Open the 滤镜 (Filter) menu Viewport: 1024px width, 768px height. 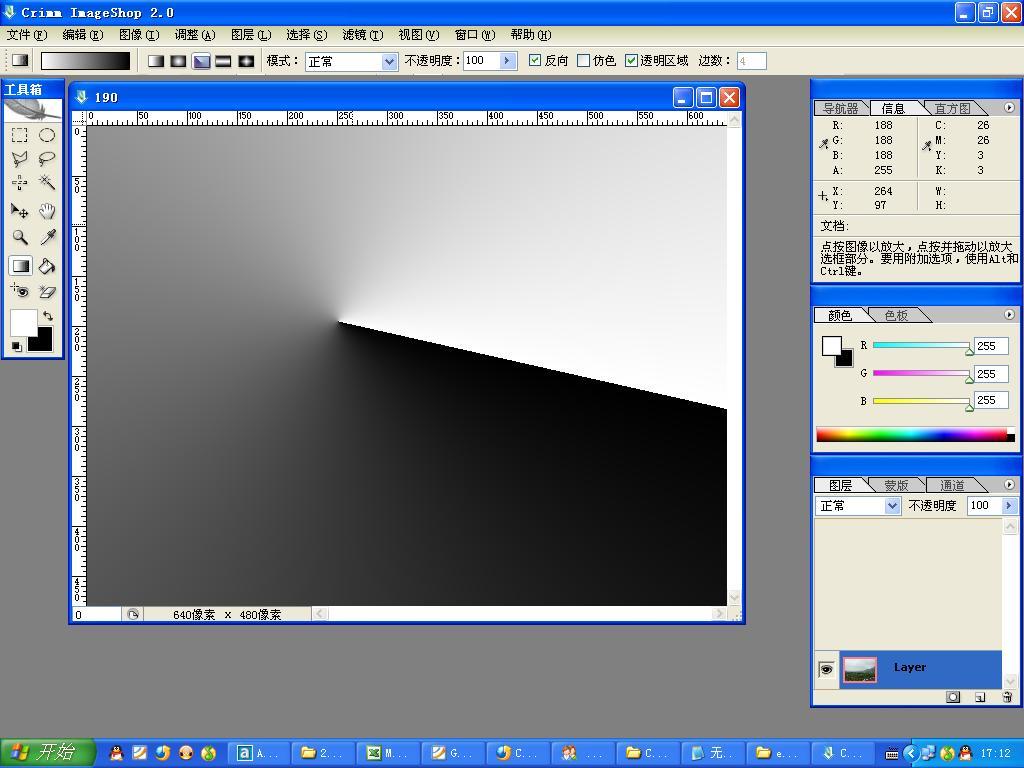361,35
